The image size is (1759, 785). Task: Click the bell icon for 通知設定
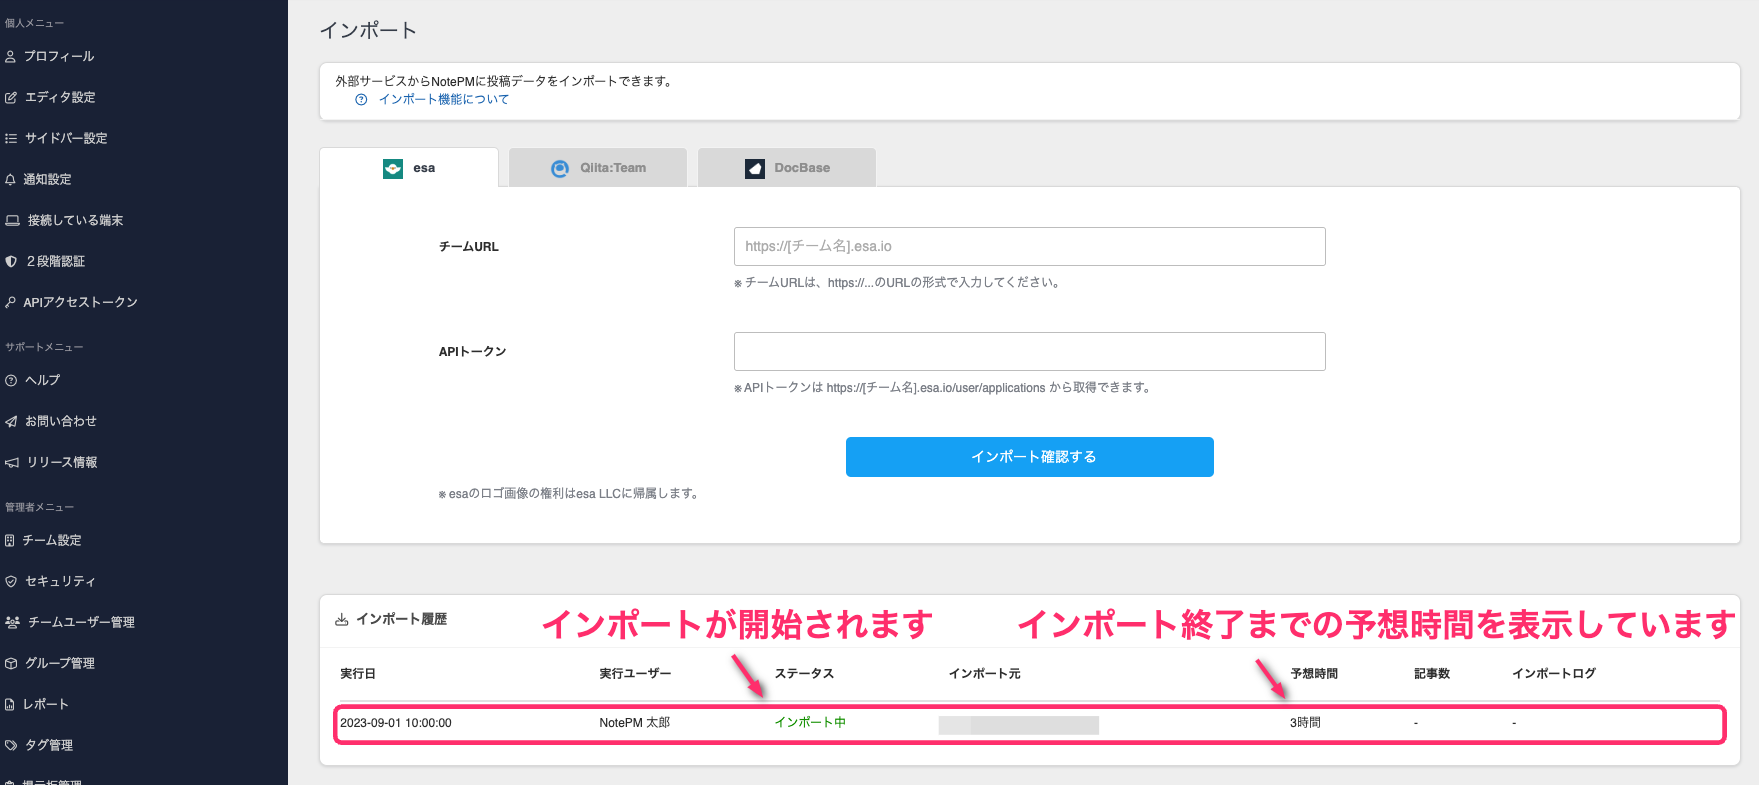click(11, 180)
